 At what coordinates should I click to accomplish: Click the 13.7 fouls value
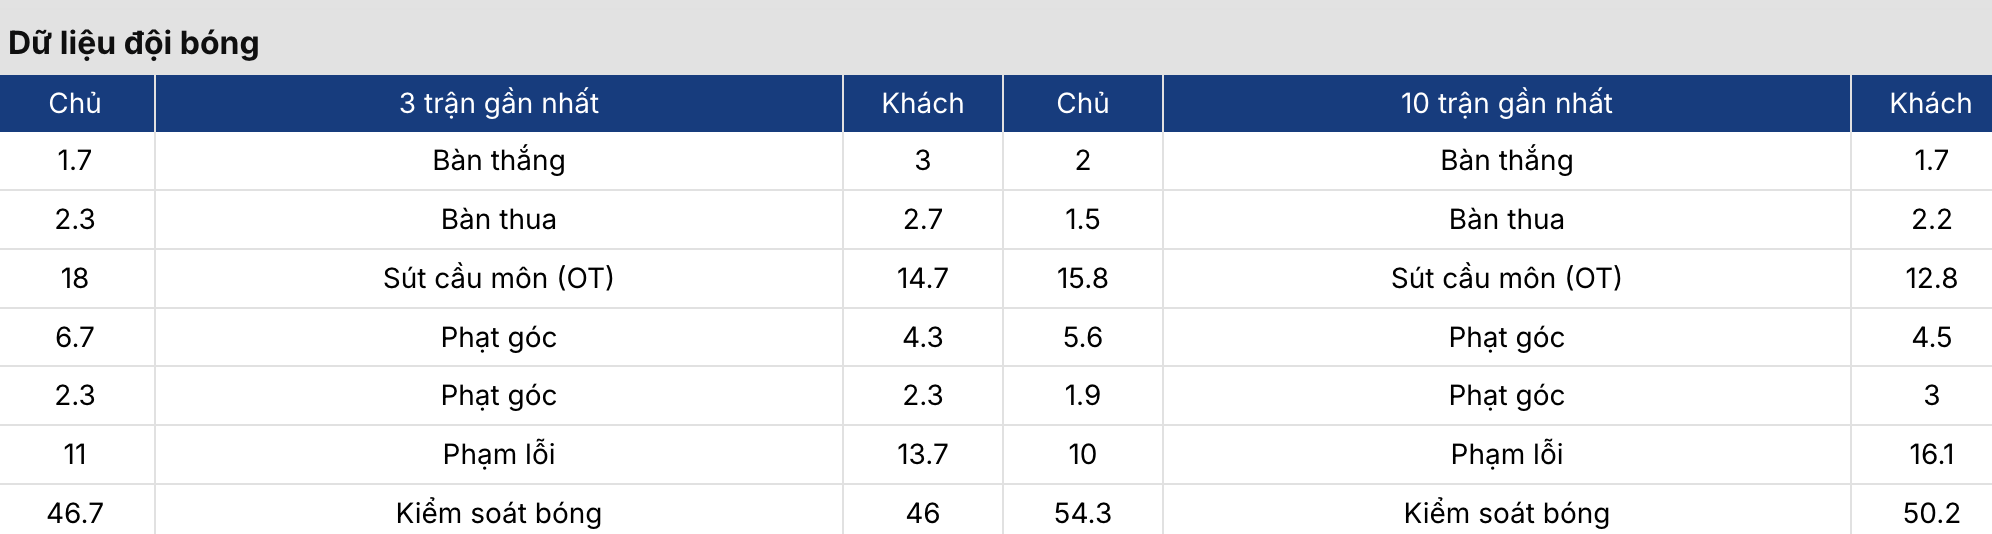tap(922, 454)
